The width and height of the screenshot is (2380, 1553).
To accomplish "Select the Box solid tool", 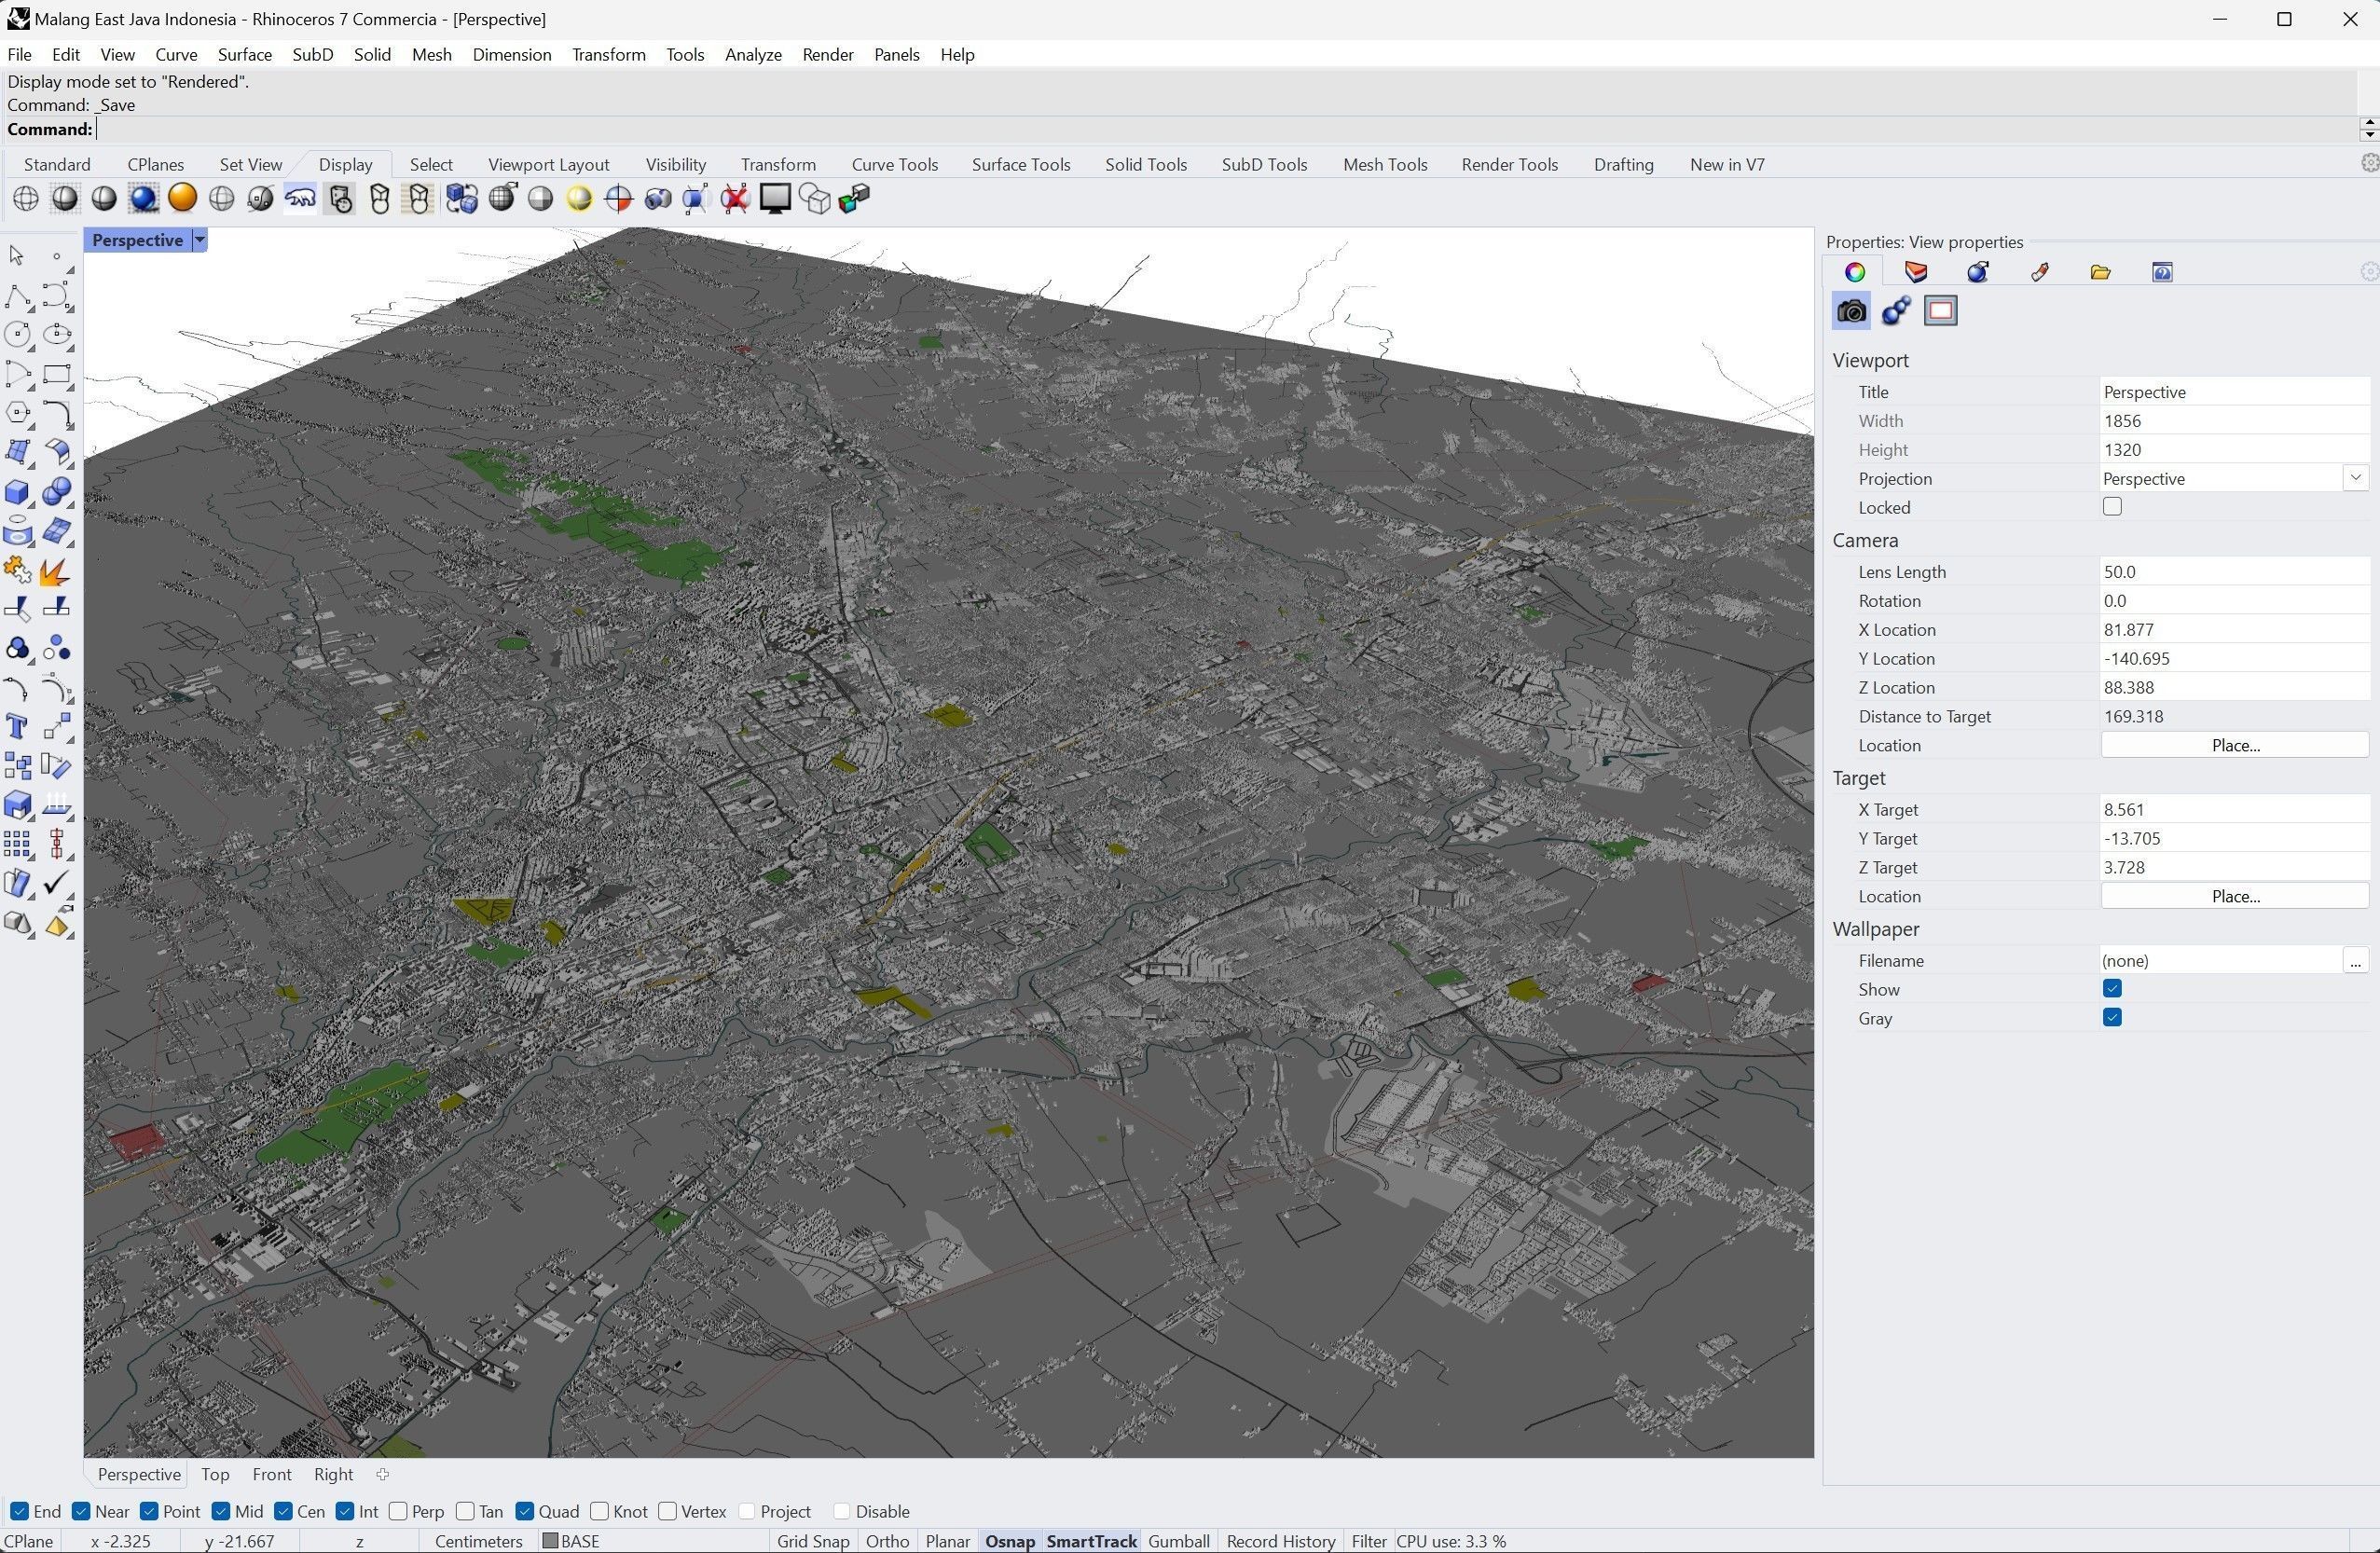I will pyautogui.click(x=18, y=492).
